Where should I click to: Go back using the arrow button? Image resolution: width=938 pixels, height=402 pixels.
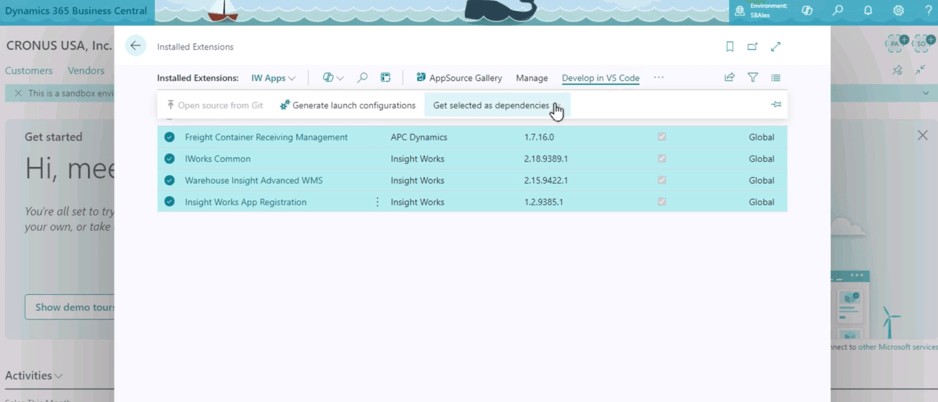[136, 46]
